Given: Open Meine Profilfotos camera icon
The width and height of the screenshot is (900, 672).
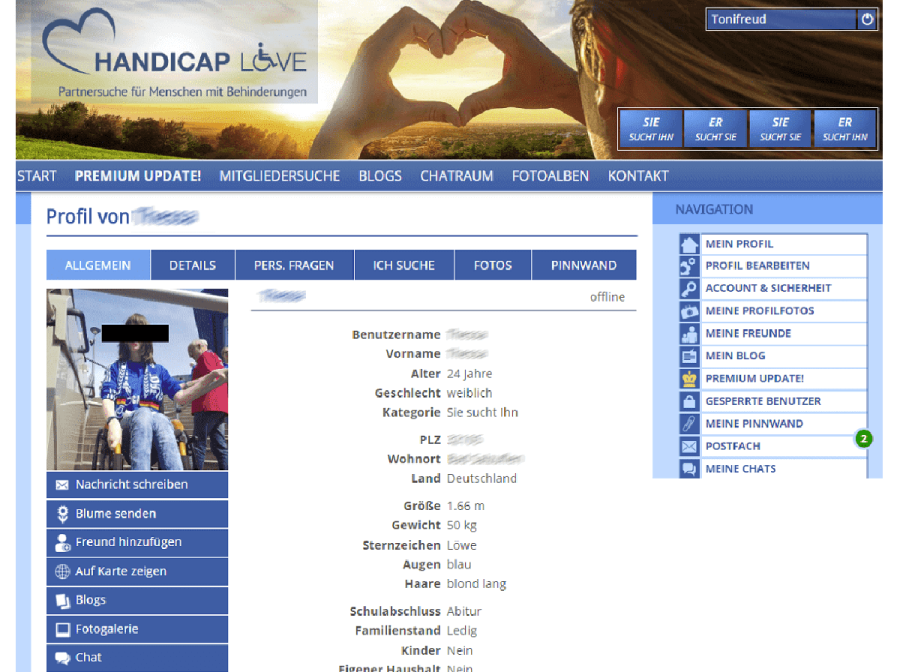Looking at the screenshot, I should point(690,310).
